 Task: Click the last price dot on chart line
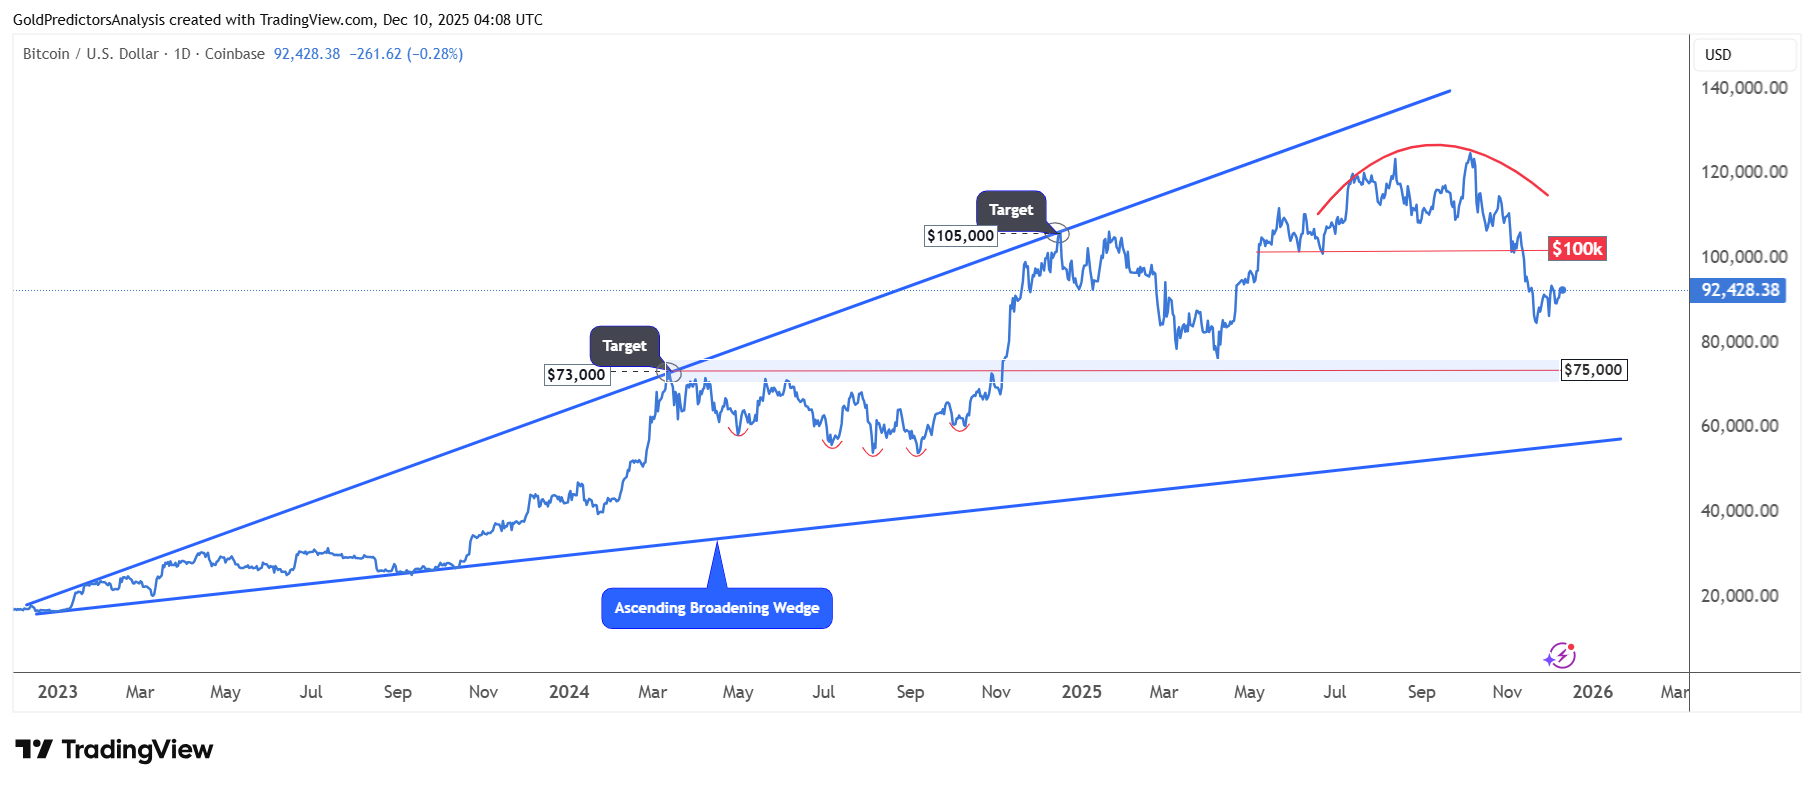pyautogui.click(x=1562, y=291)
